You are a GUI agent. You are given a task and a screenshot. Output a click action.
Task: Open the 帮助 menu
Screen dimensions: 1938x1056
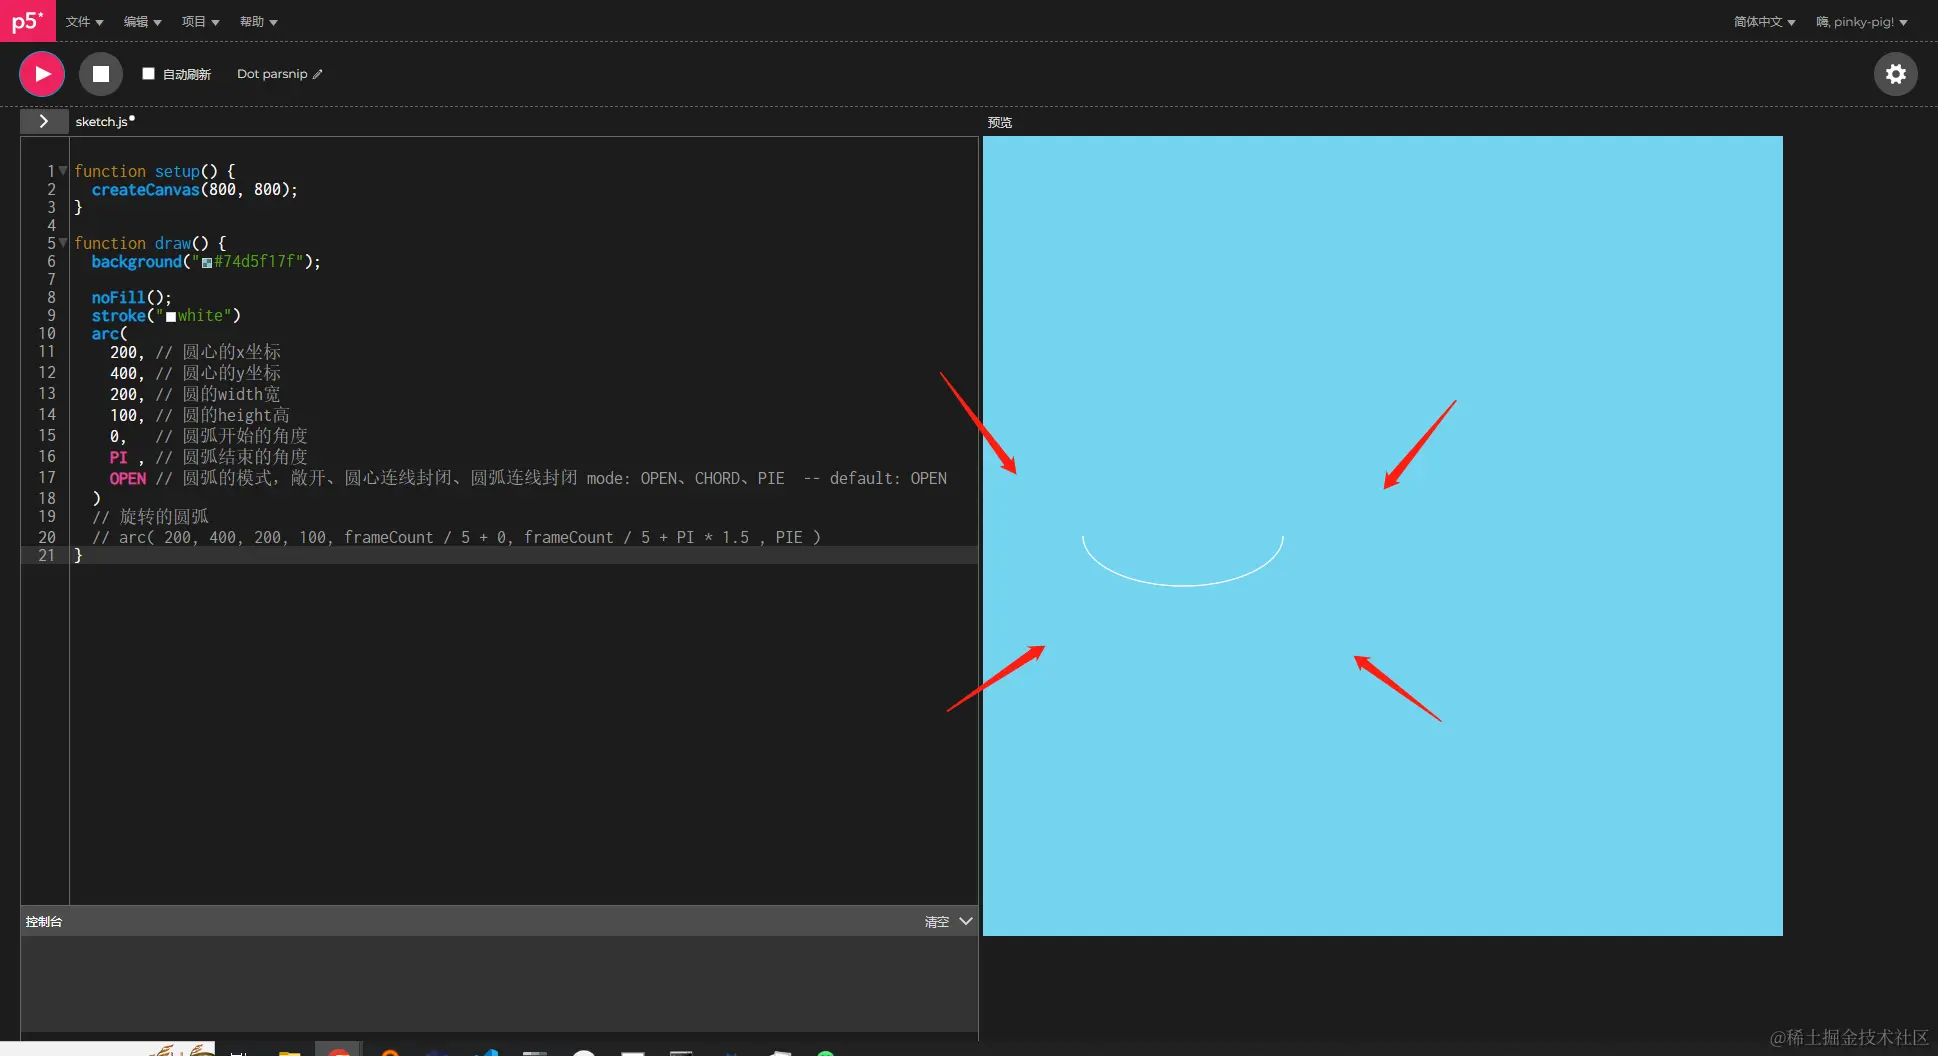pos(258,21)
